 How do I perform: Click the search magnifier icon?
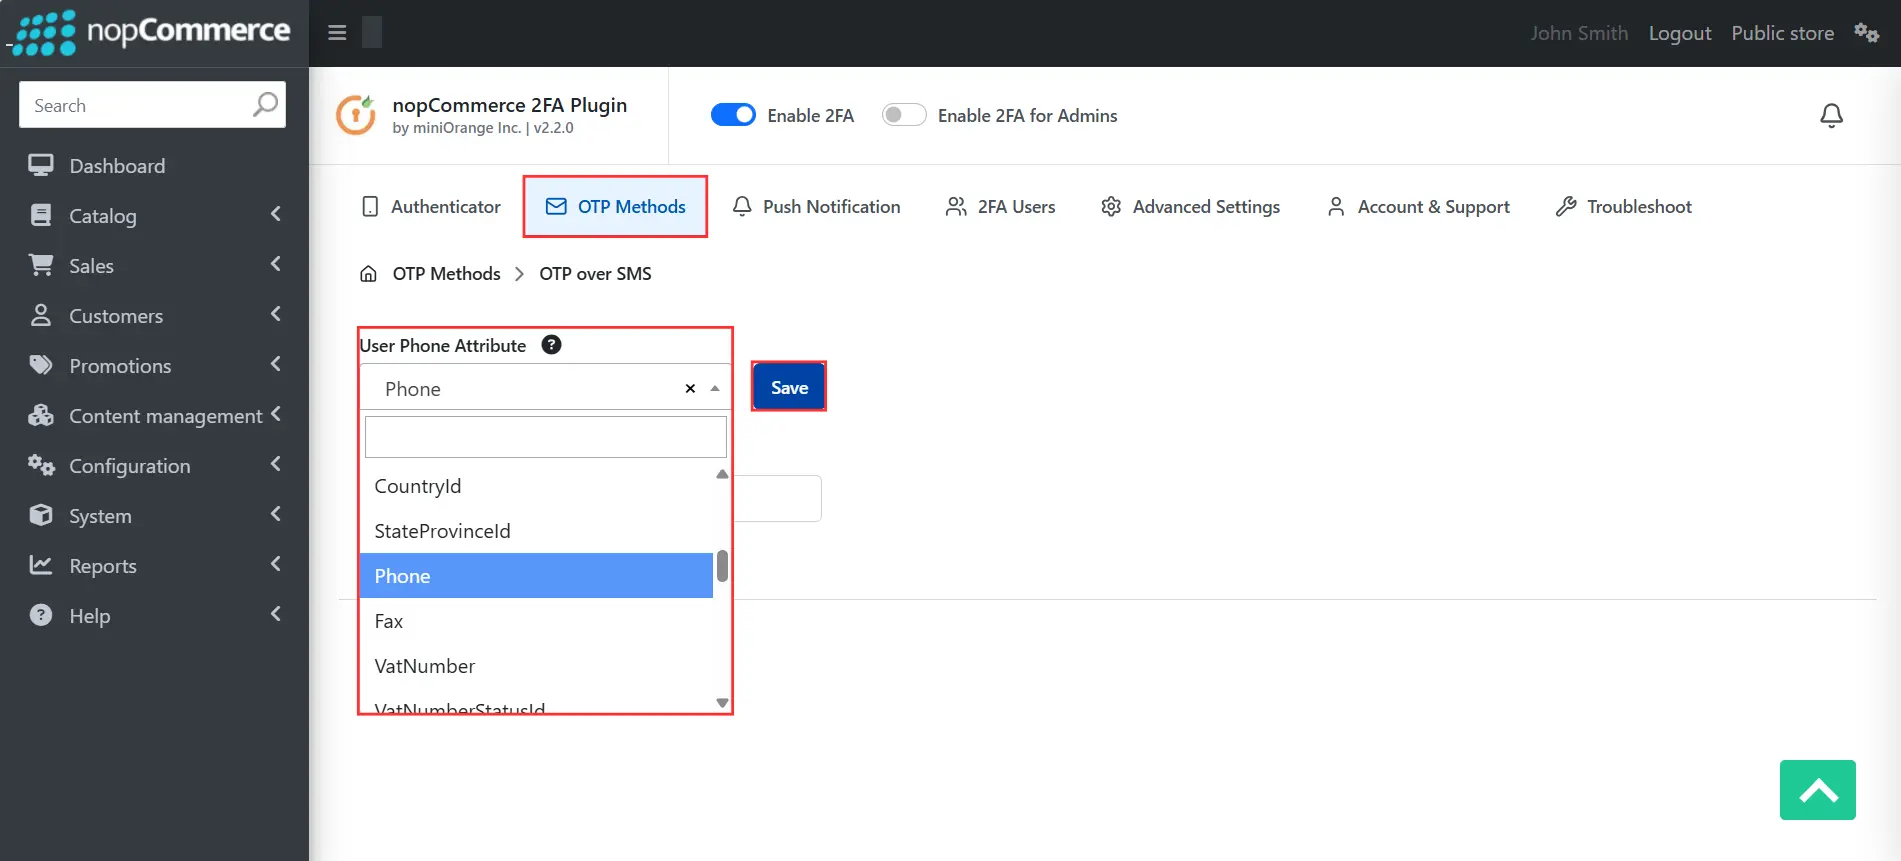pyautogui.click(x=265, y=104)
